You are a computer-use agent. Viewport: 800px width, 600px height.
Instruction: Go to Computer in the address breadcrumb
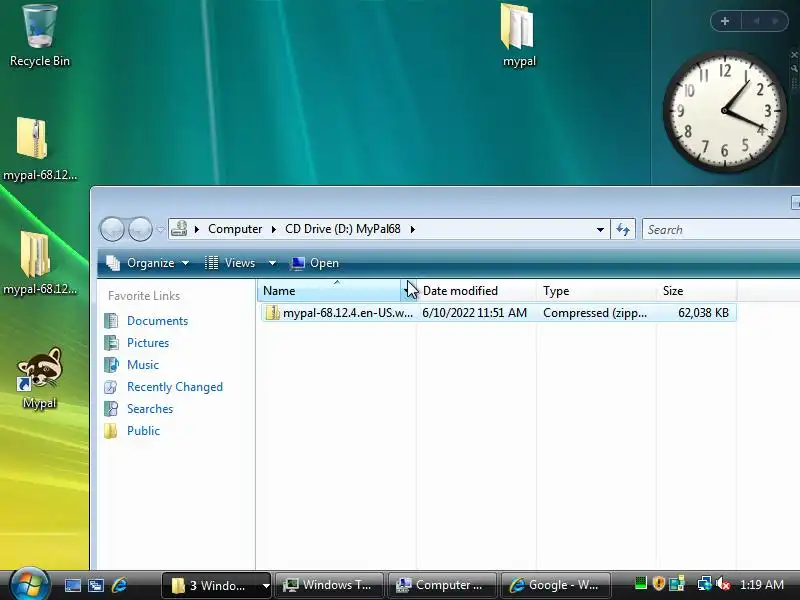pos(235,229)
